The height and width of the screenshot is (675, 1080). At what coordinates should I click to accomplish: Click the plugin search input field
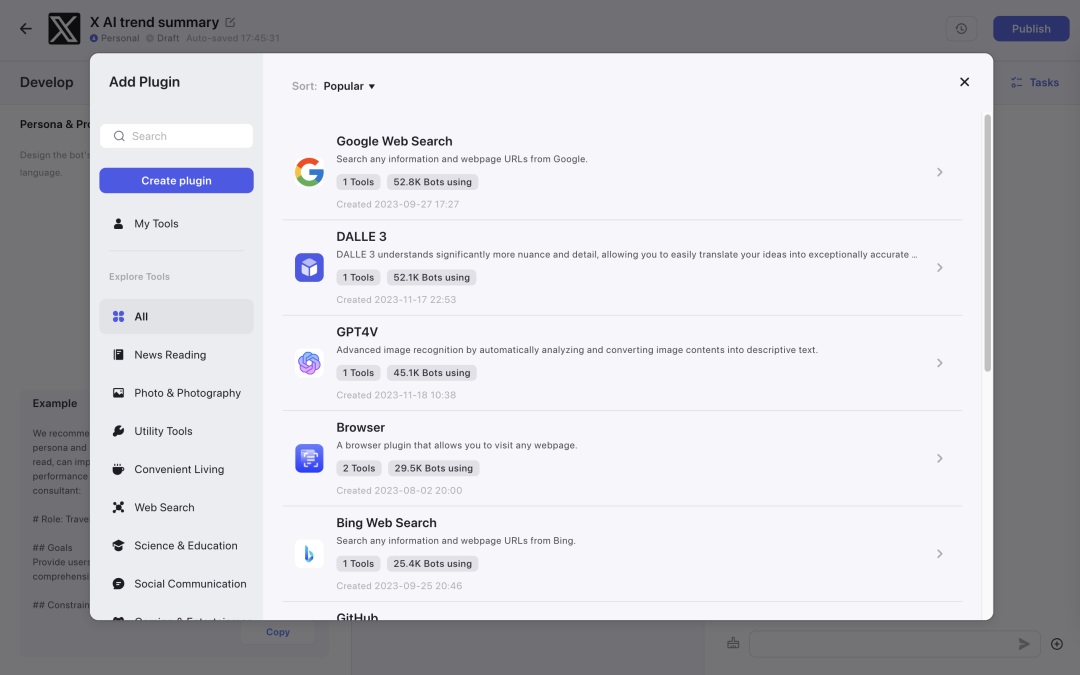pyautogui.click(x=185, y=136)
